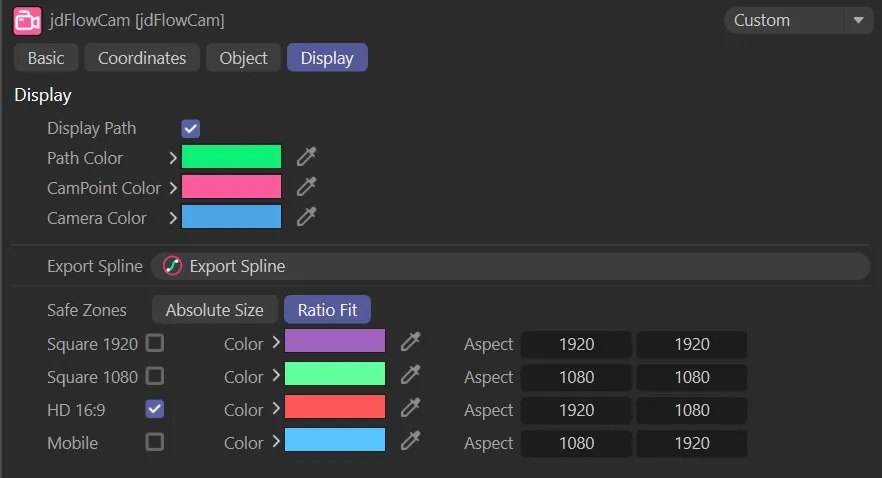
Task: Click the jdFlowCam camera object icon
Action: (27, 21)
